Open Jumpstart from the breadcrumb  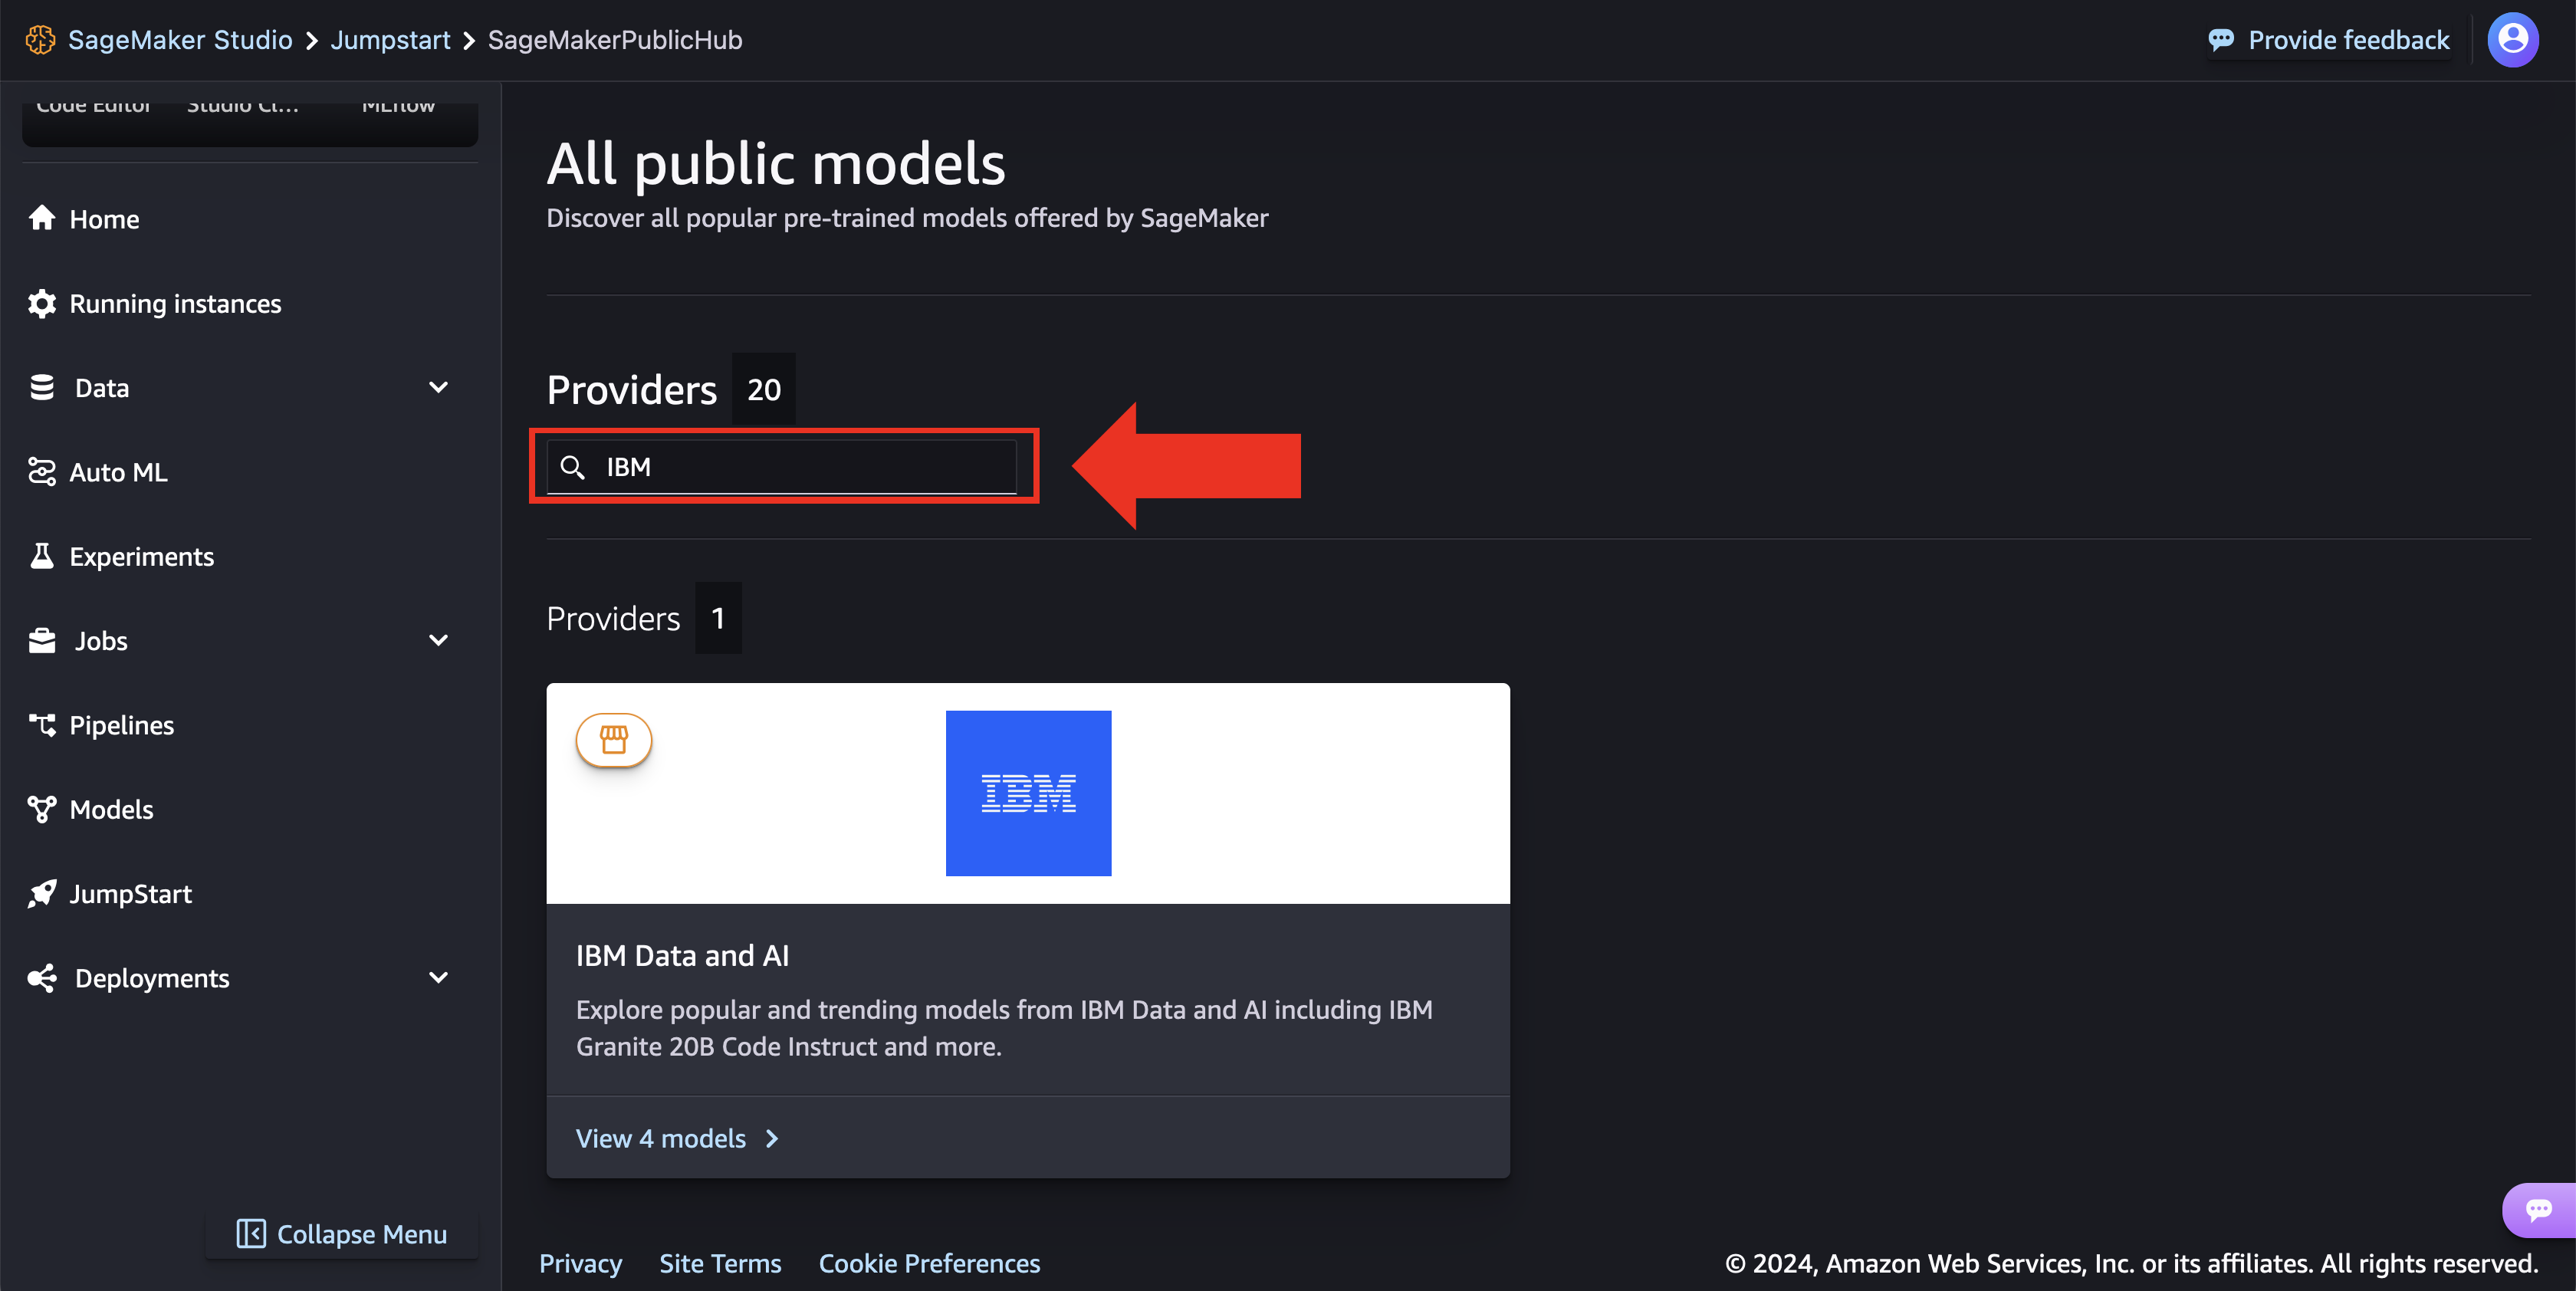(390, 39)
